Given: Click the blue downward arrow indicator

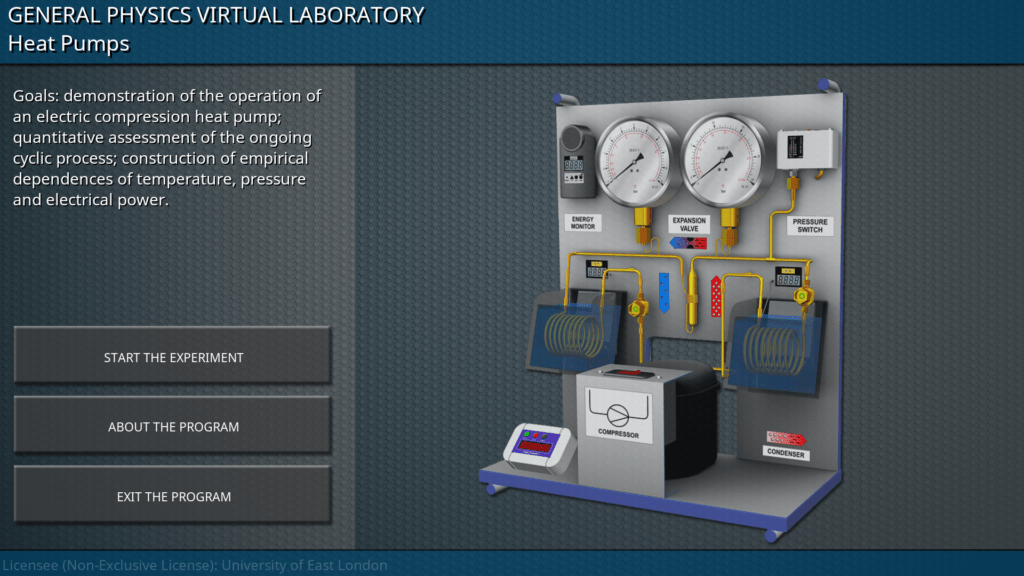Looking at the screenshot, I should point(664,292).
